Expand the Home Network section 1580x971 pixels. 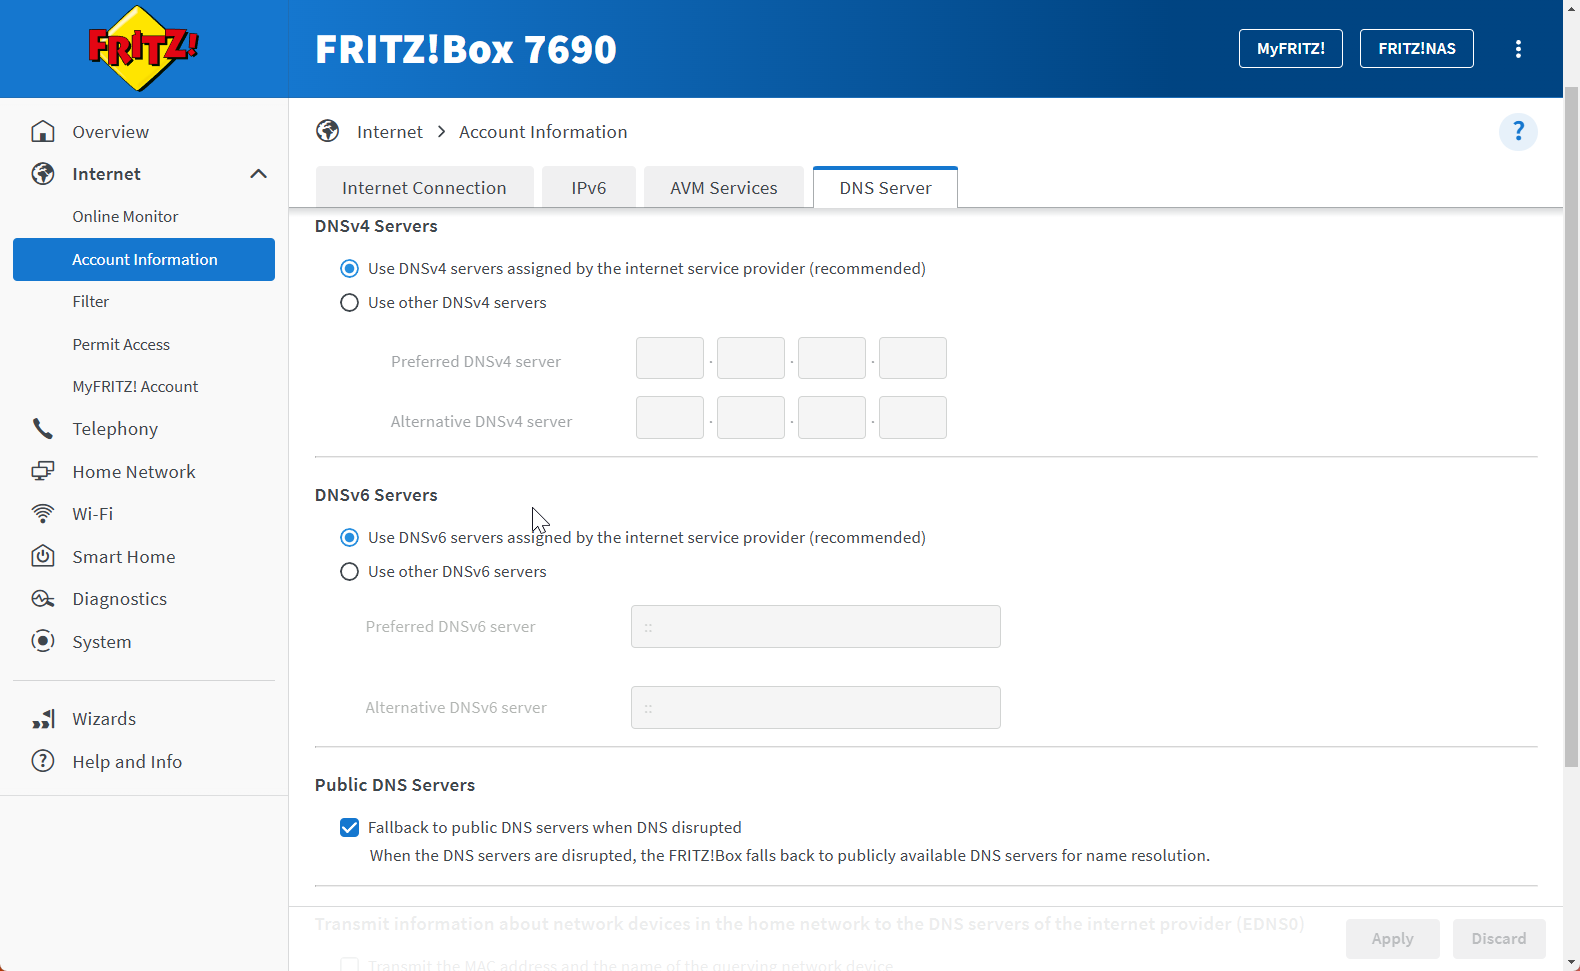(133, 472)
